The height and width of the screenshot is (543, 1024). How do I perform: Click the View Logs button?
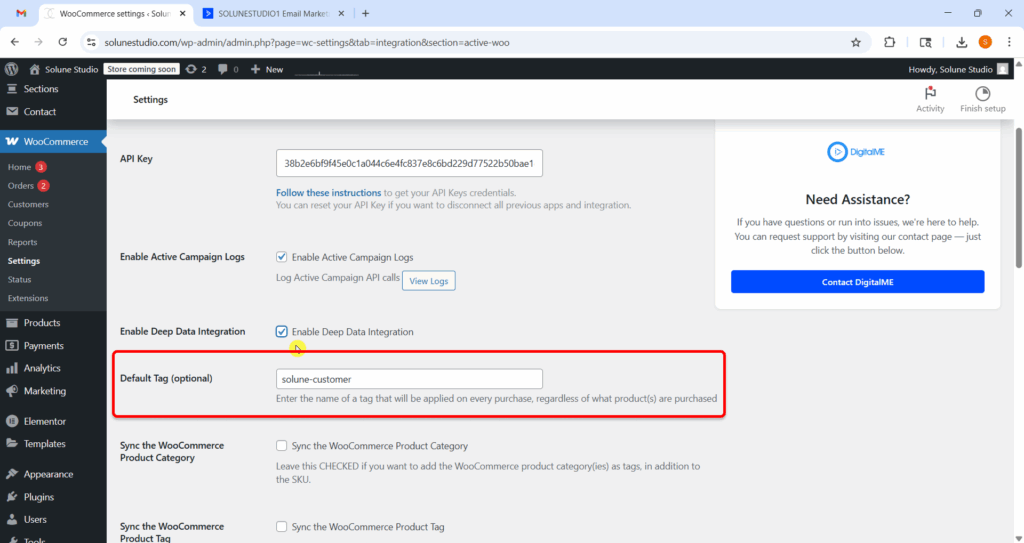(x=429, y=281)
